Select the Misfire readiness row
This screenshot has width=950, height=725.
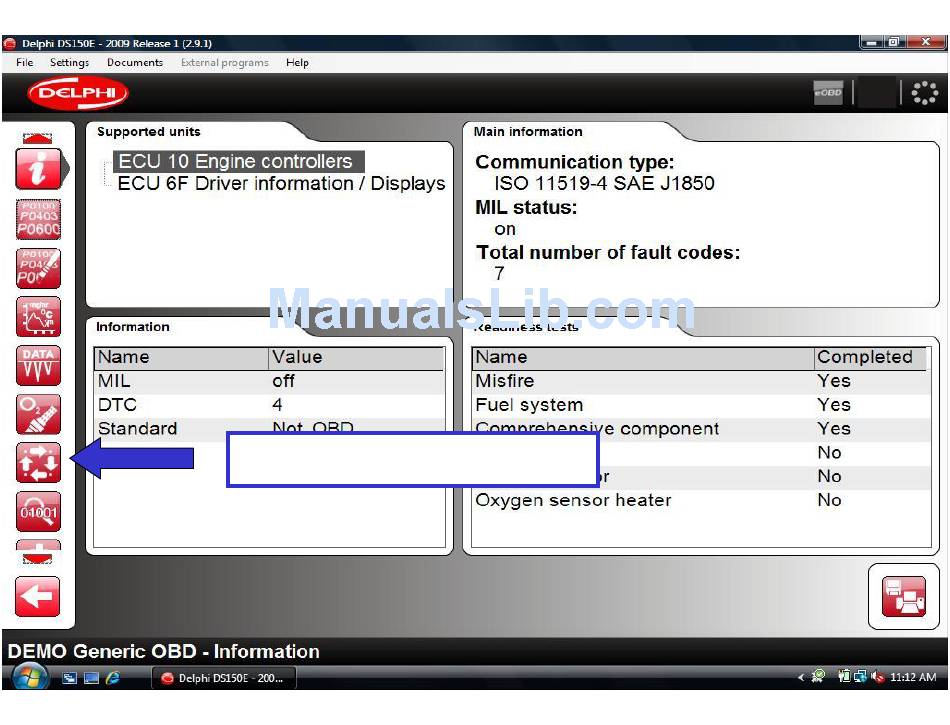click(x=701, y=381)
